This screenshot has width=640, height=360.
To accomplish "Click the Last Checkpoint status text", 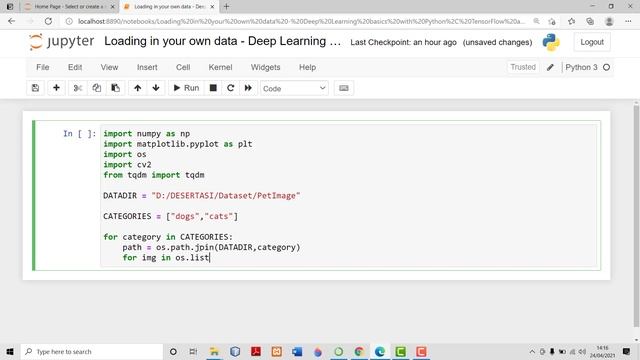I will click(x=403, y=42).
